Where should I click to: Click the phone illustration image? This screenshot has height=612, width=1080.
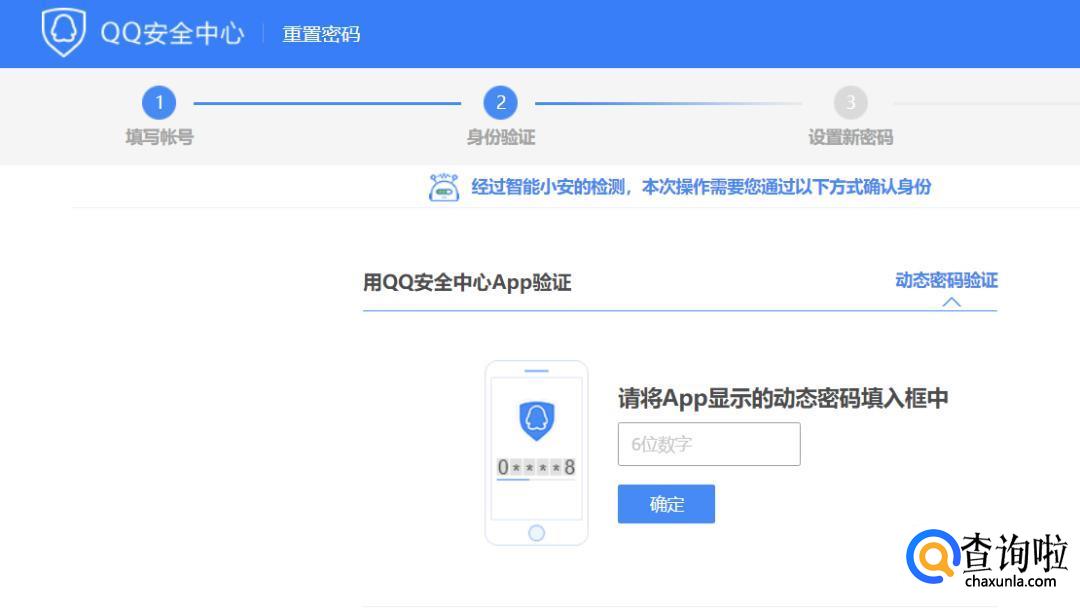pyautogui.click(x=537, y=453)
